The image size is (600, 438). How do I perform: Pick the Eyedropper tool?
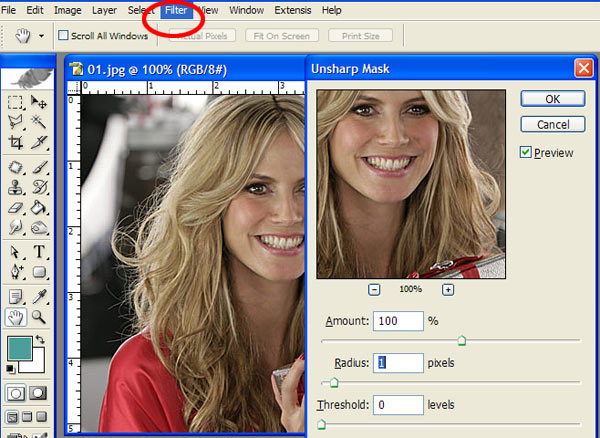click(x=39, y=296)
